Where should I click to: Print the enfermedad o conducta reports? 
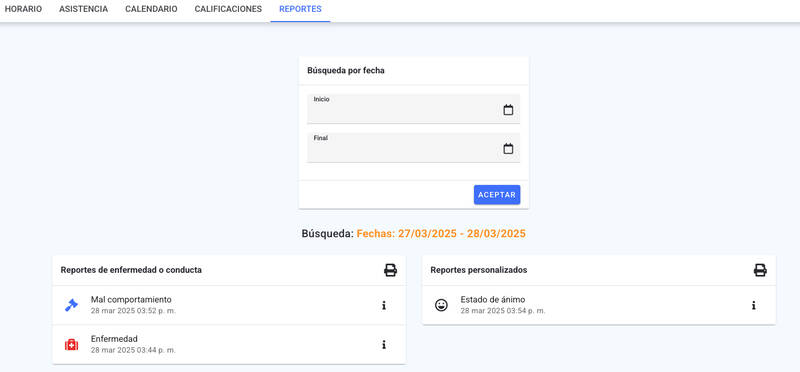tap(390, 270)
